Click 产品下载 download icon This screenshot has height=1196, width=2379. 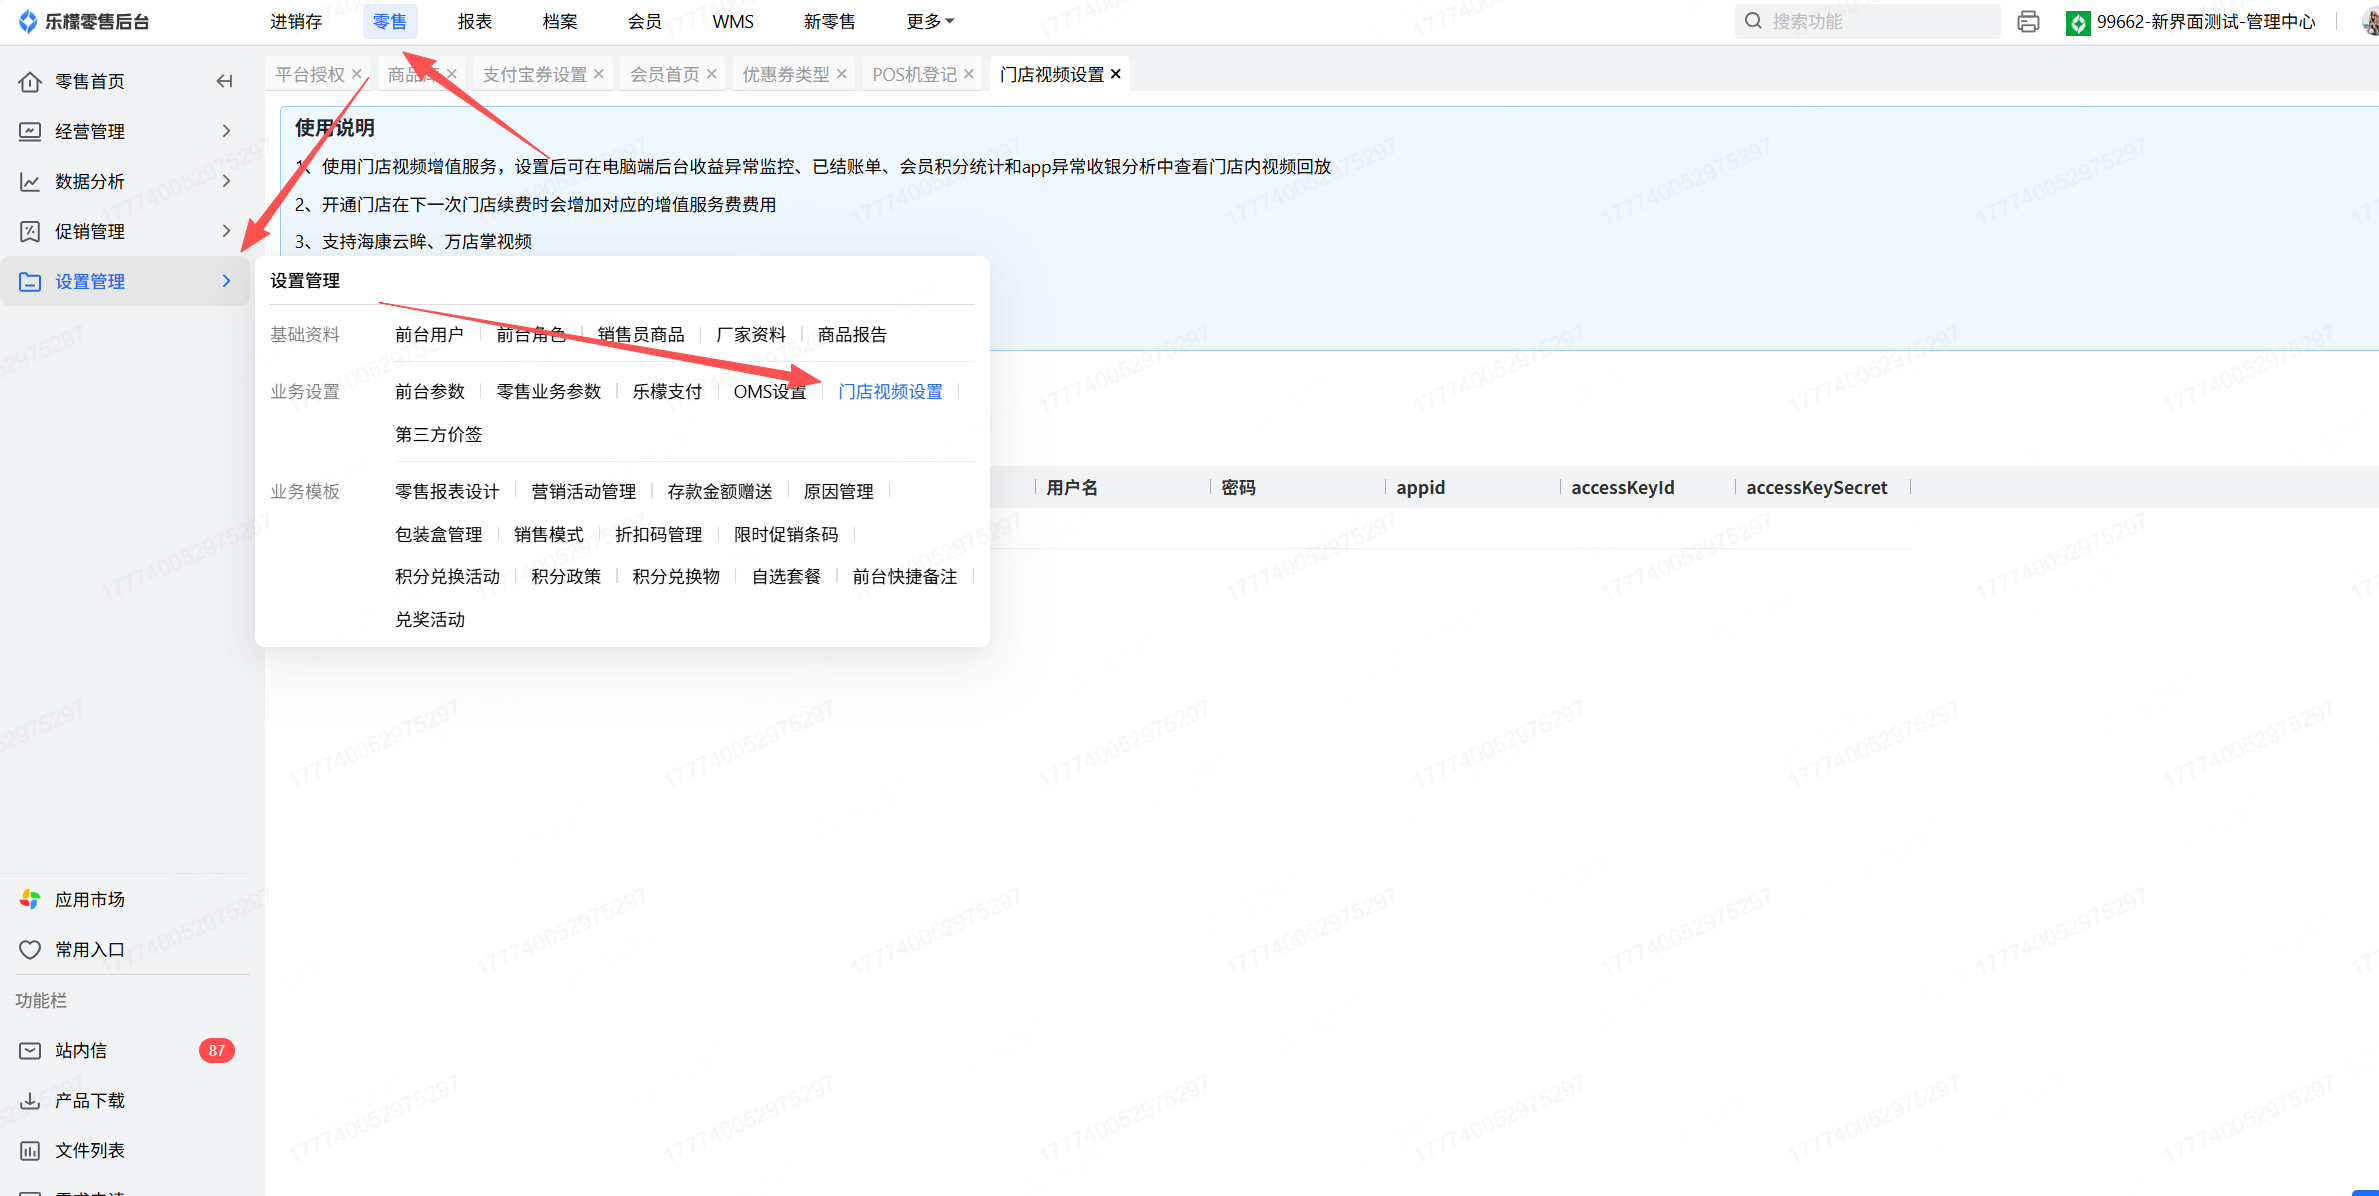30,1100
